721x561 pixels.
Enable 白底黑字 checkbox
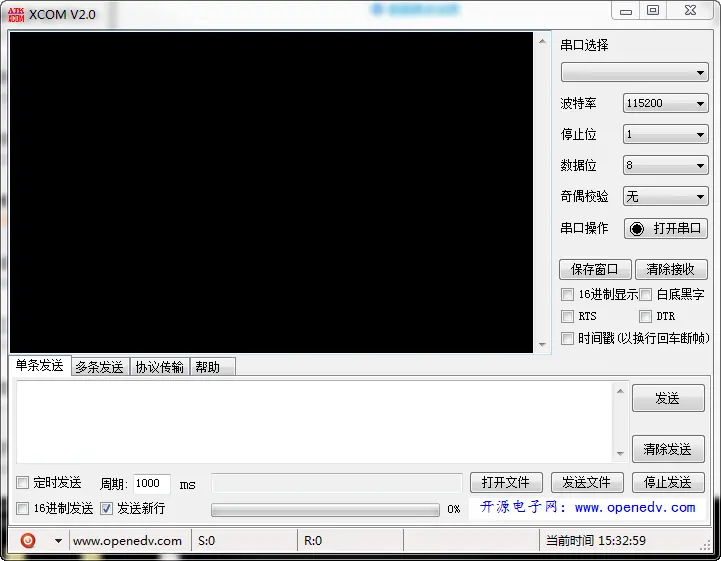[x=646, y=294]
